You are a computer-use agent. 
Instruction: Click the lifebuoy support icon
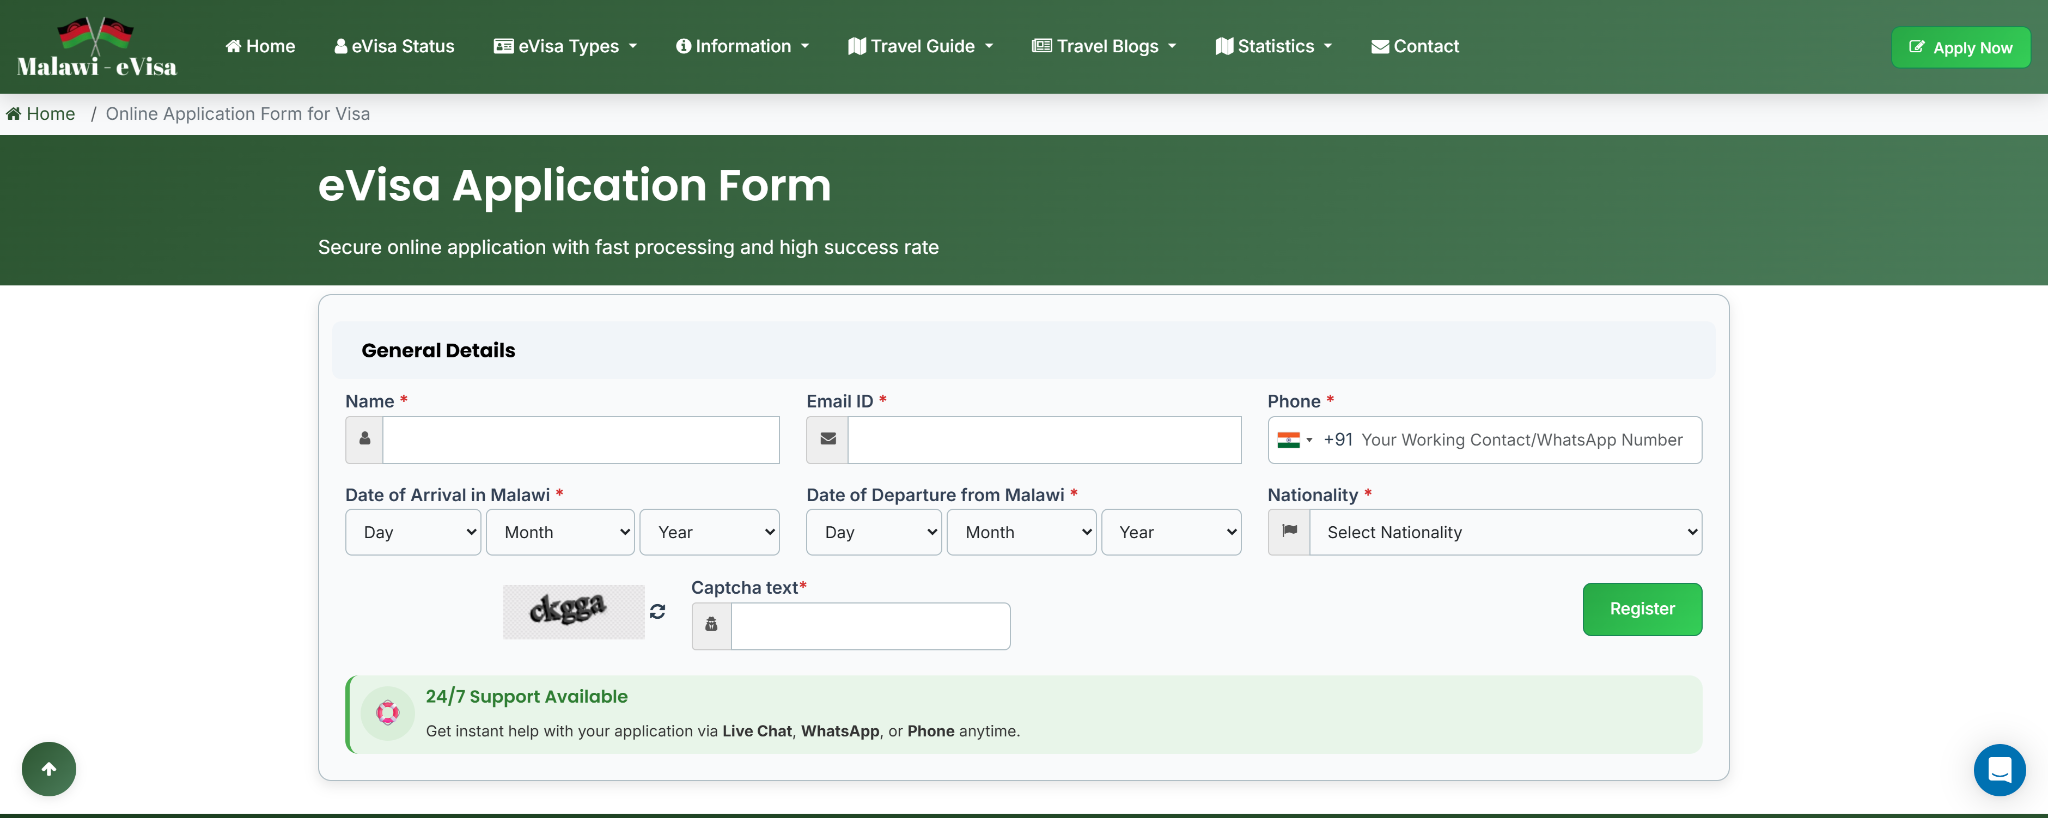pyautogui.click(x=388, y=713)
